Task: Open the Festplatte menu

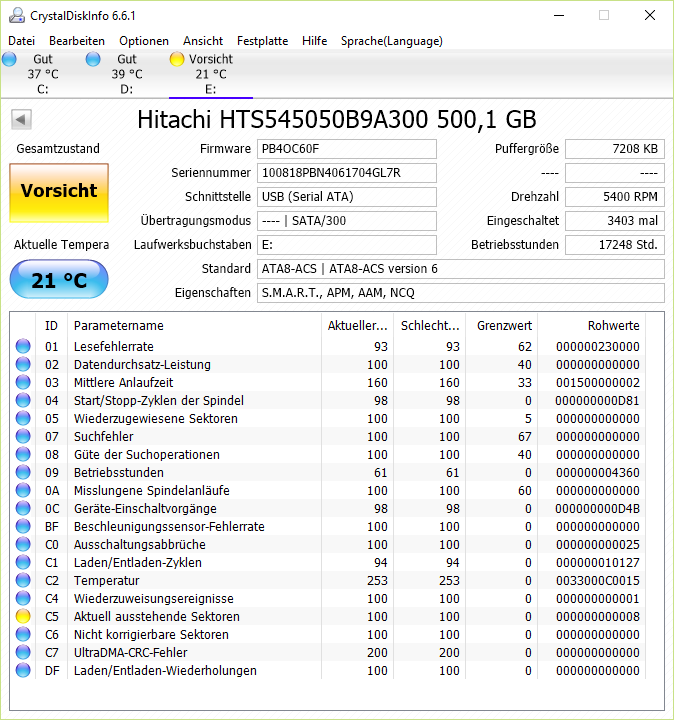Action: point(262,41)
